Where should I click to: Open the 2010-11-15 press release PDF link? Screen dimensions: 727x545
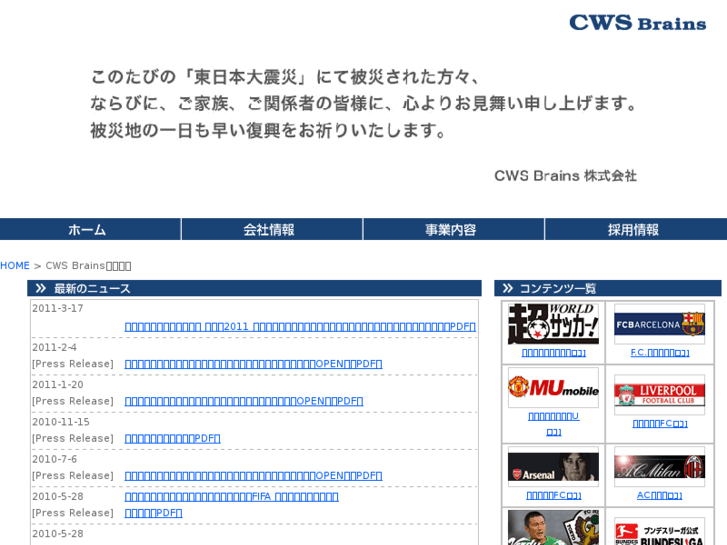[x=172, y=438]
